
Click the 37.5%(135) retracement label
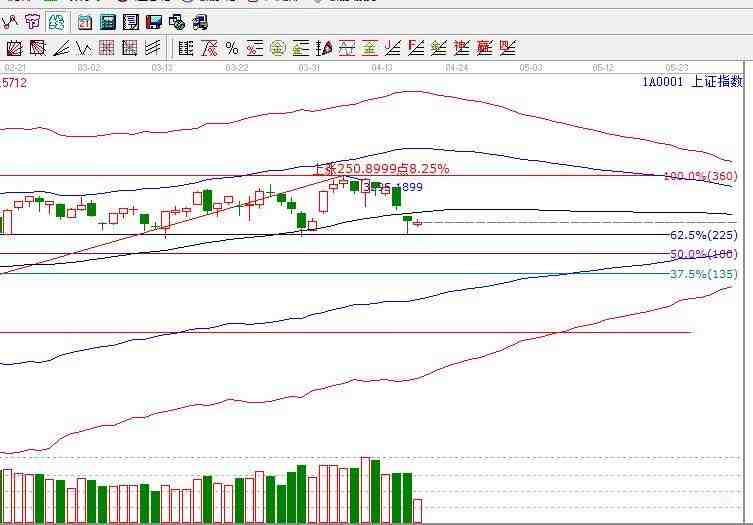(704, 274)
